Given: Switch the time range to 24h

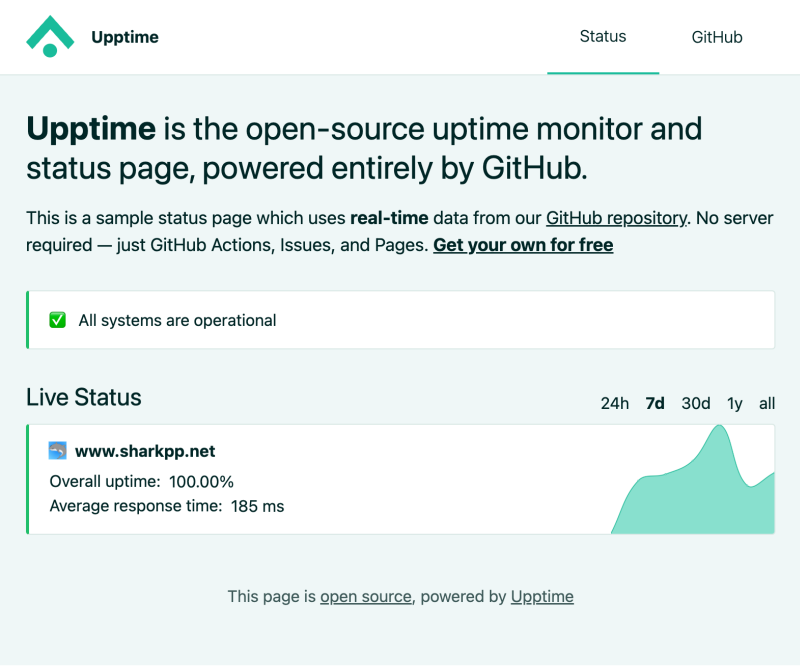Looking at the screenshot, I should tap(614, 403).
